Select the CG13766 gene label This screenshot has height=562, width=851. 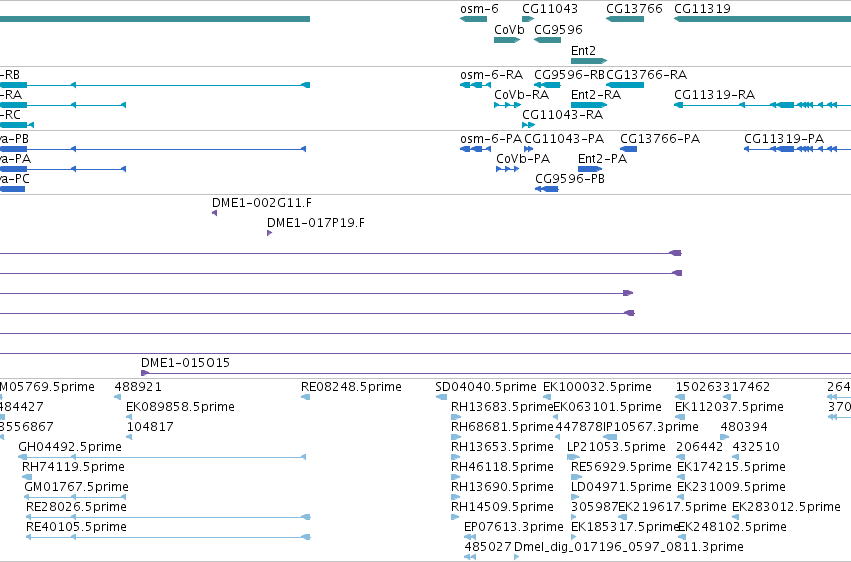click(634, 9)
